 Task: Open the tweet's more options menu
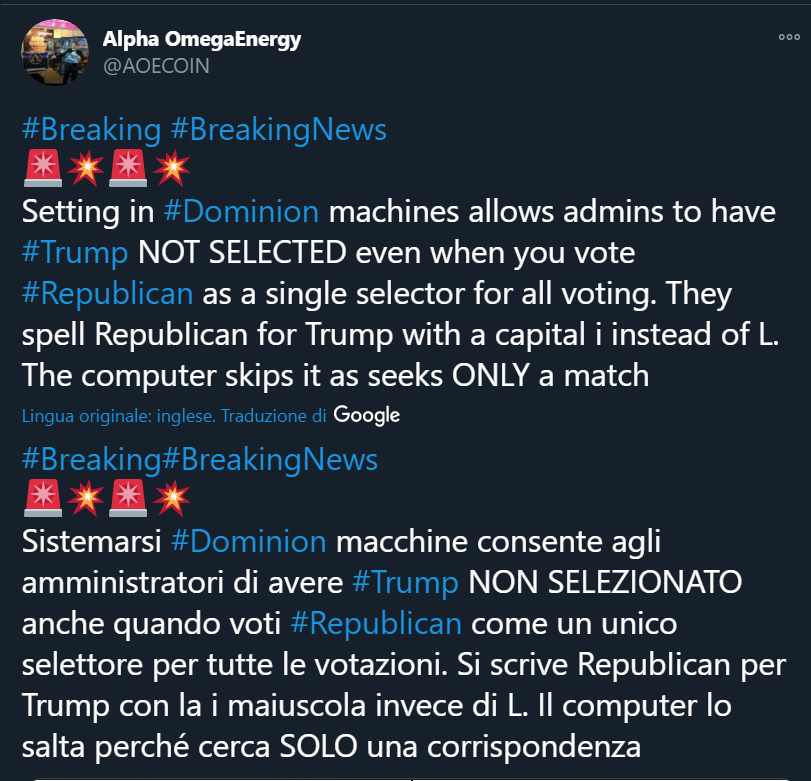(x=788, y=37)
